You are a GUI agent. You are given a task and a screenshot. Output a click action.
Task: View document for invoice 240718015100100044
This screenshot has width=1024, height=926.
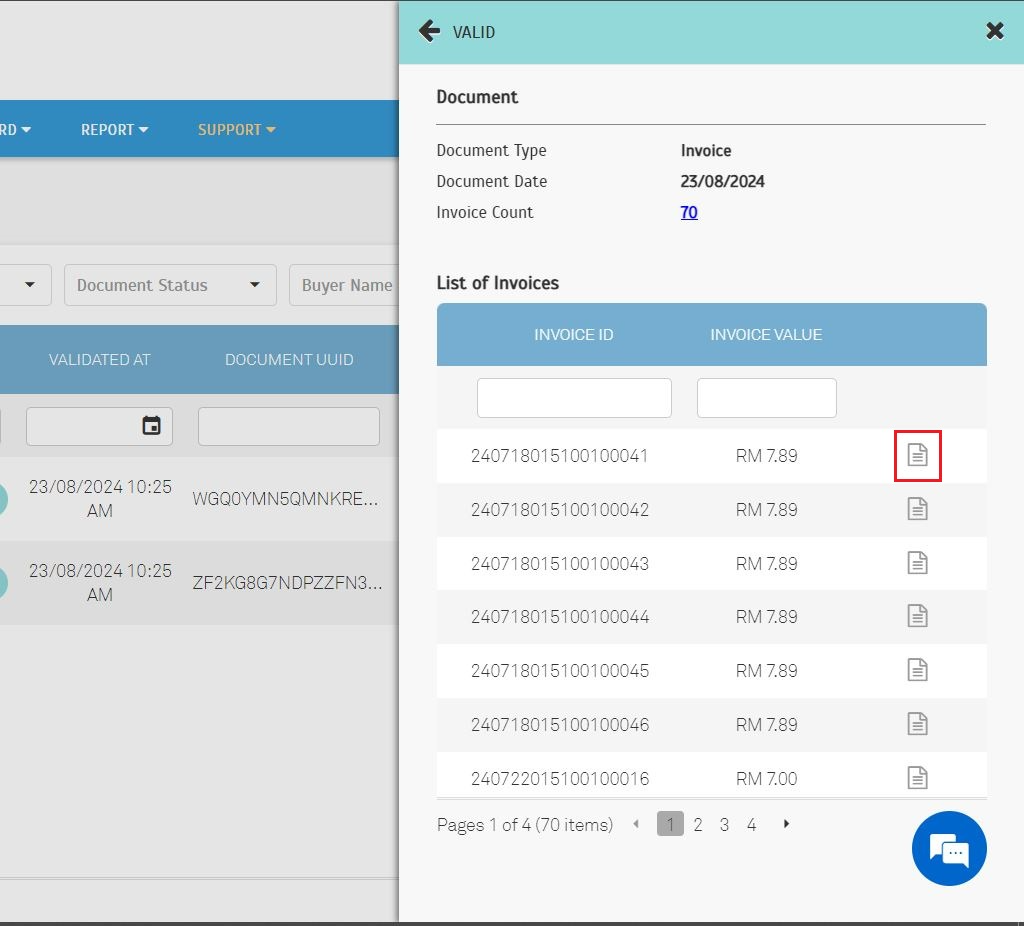917,617
